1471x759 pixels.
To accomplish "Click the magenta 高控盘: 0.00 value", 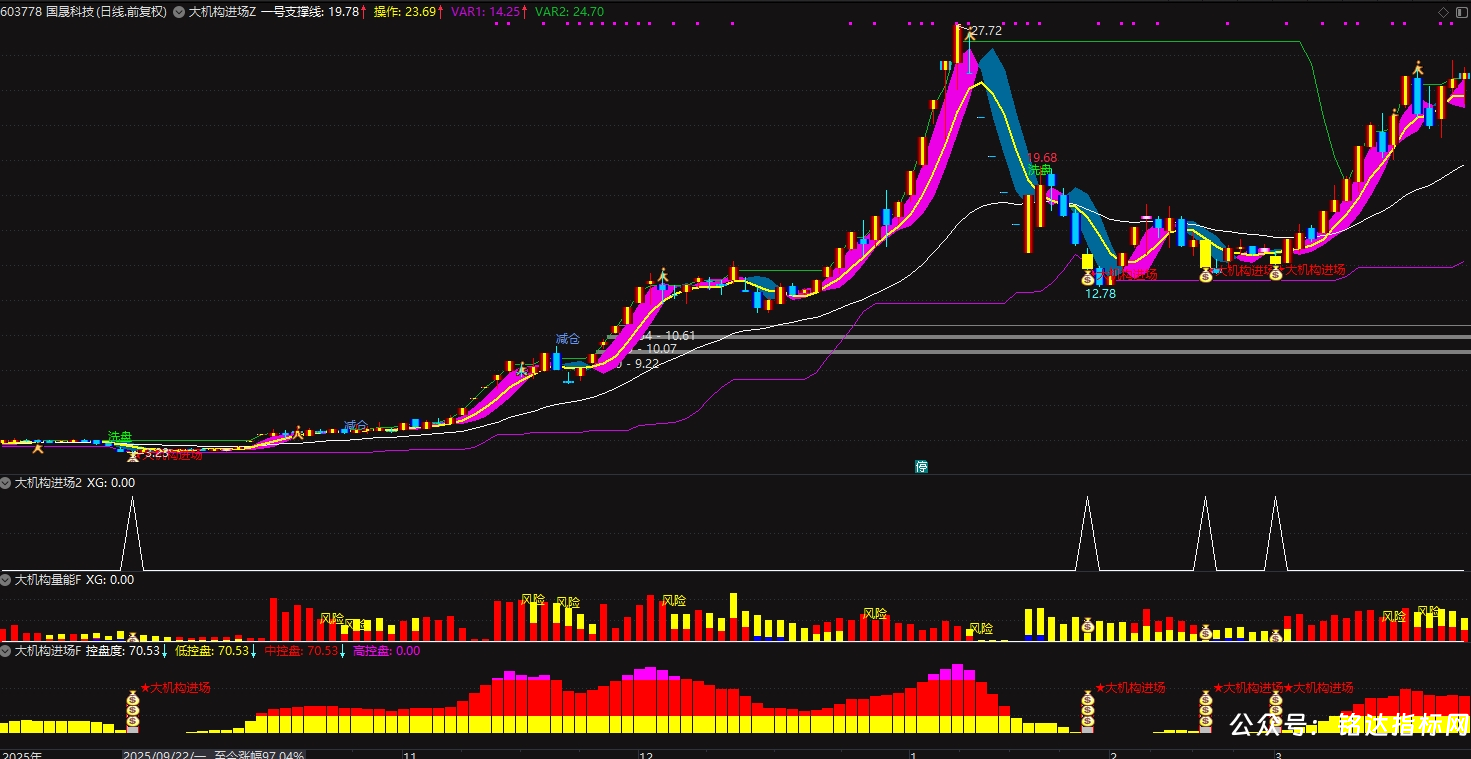I will point(387,651).
